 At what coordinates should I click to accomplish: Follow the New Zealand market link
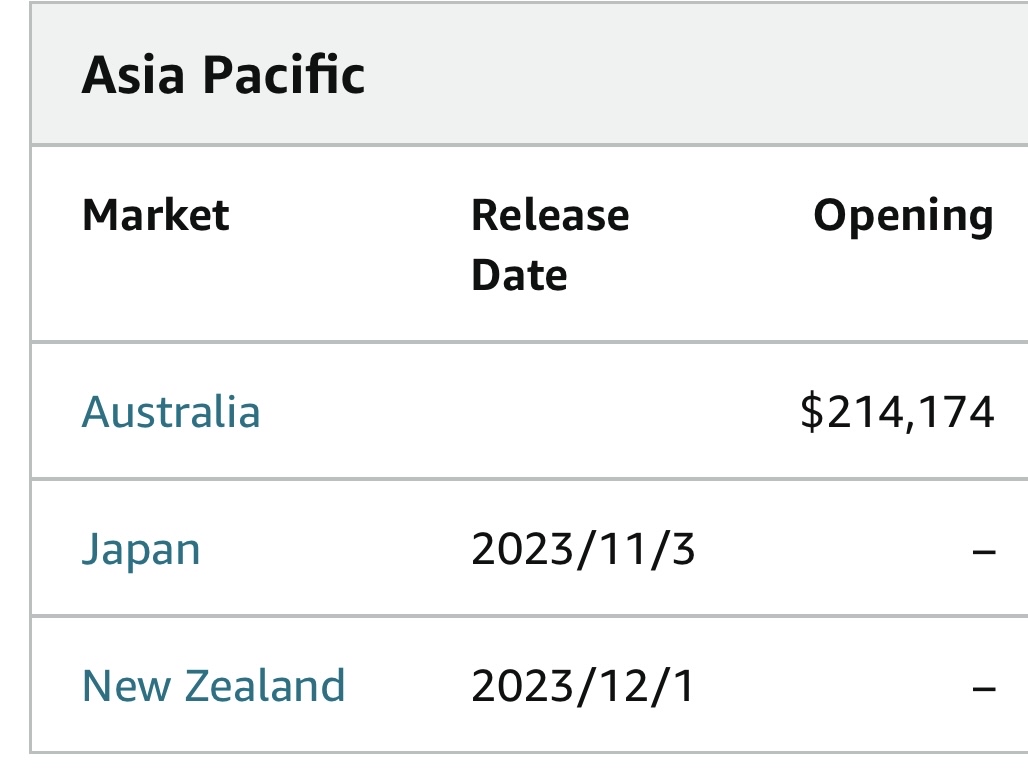pos(213,687)
